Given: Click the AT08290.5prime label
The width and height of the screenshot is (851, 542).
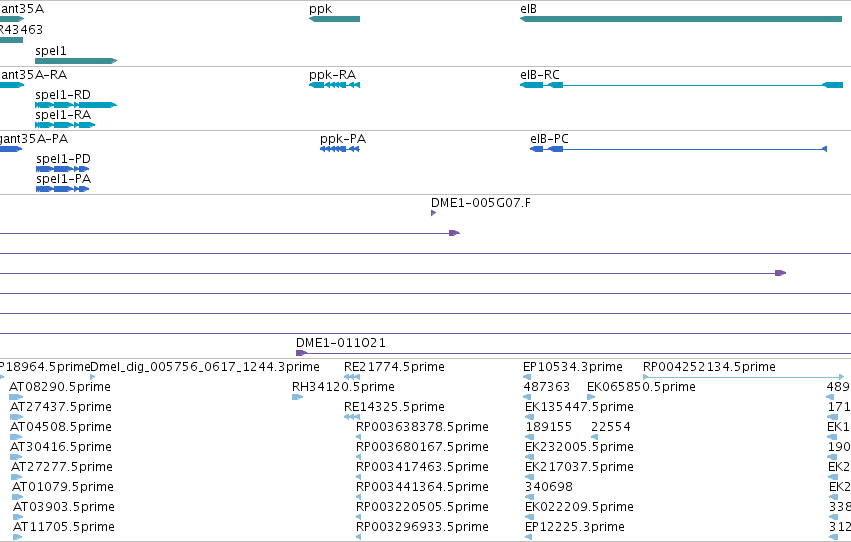Looking at the screenshot, I should tap(60, 386).
